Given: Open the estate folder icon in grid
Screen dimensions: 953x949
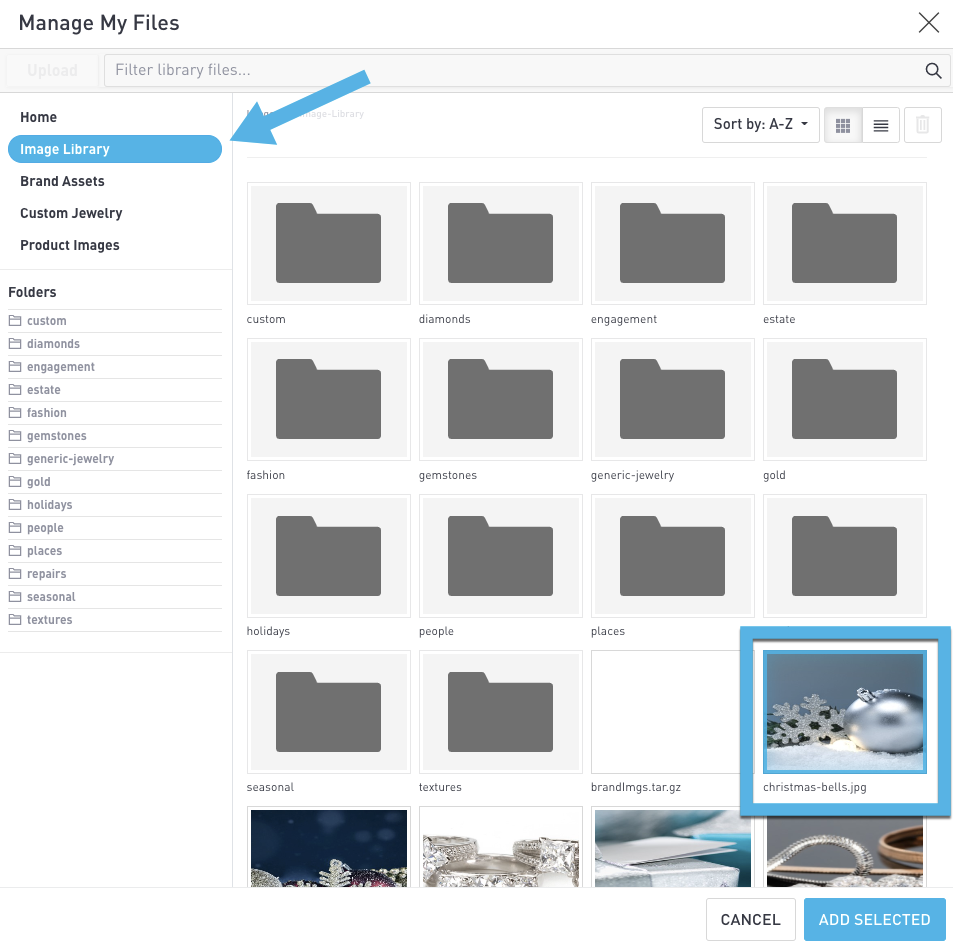Looking at the screenshot, I should (x=844, y=243).
